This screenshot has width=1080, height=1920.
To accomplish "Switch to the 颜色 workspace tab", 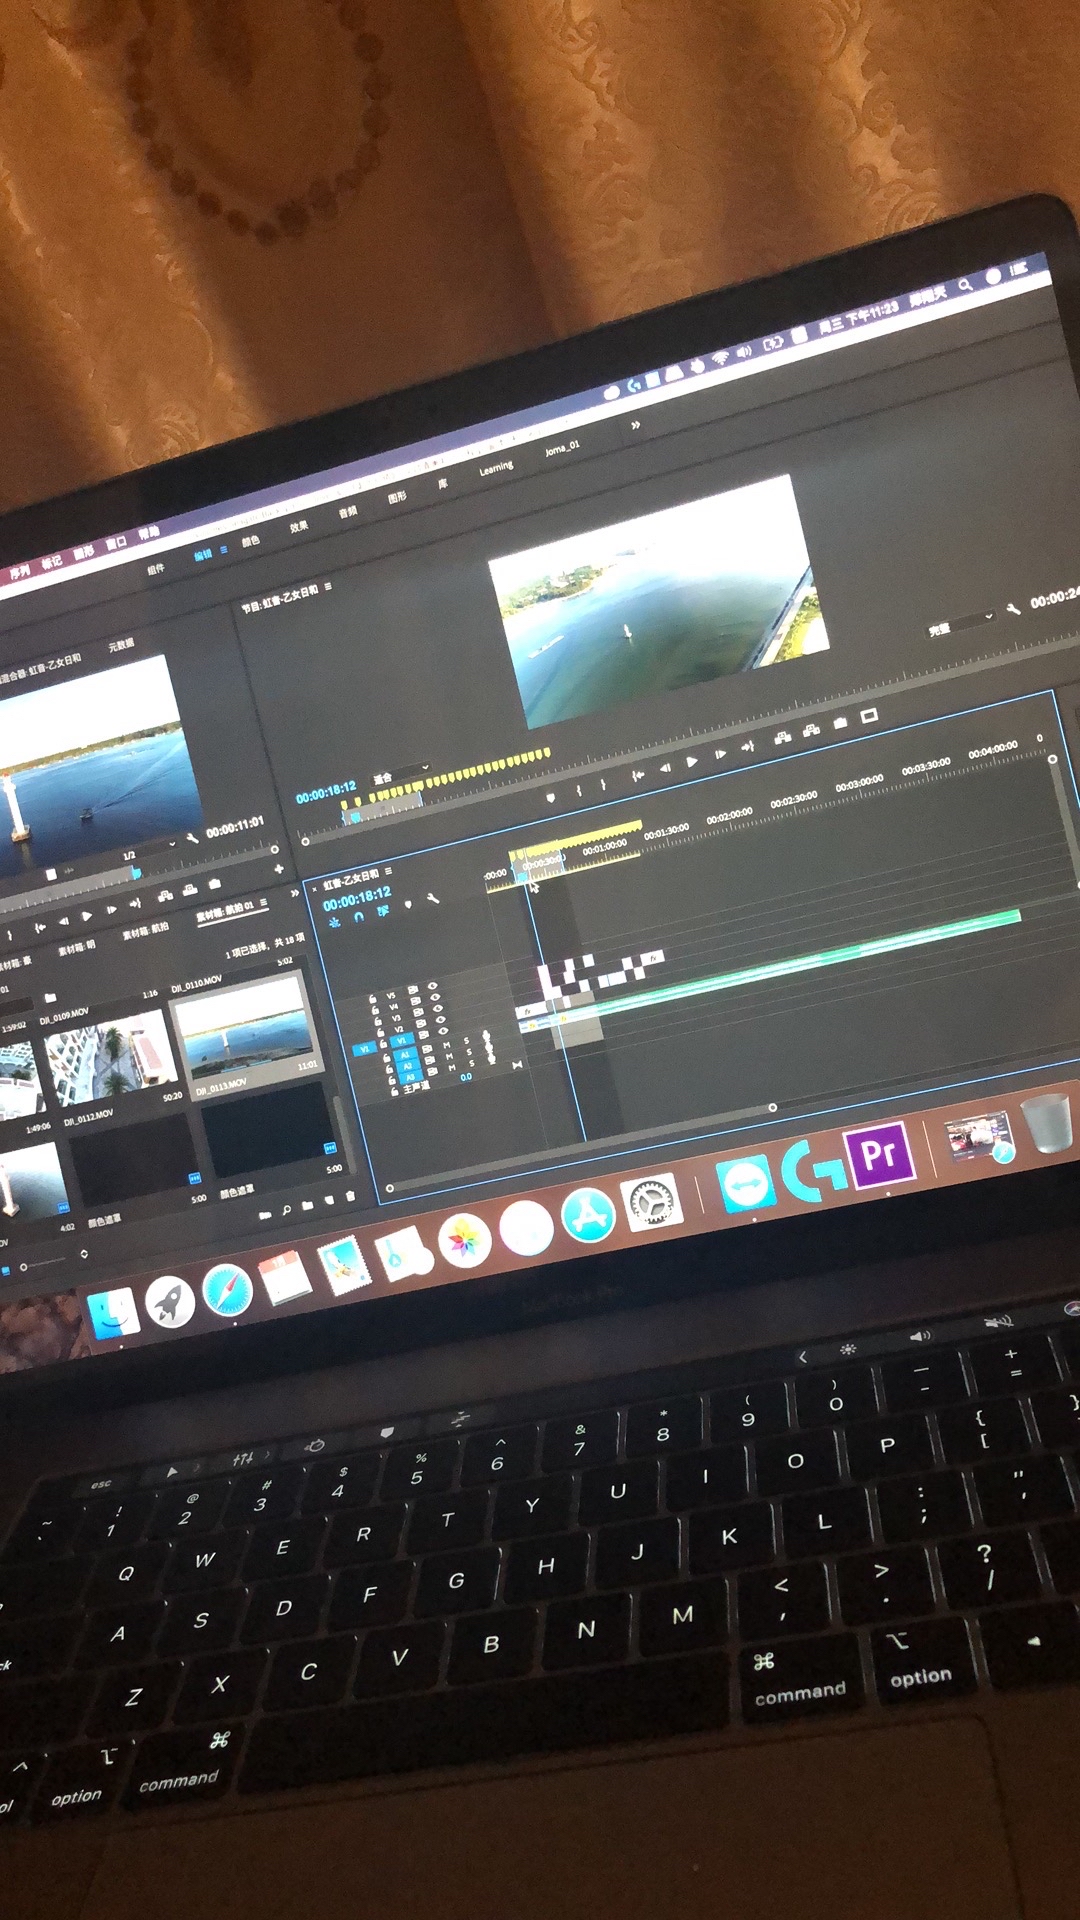I will [x=250, y=541].
